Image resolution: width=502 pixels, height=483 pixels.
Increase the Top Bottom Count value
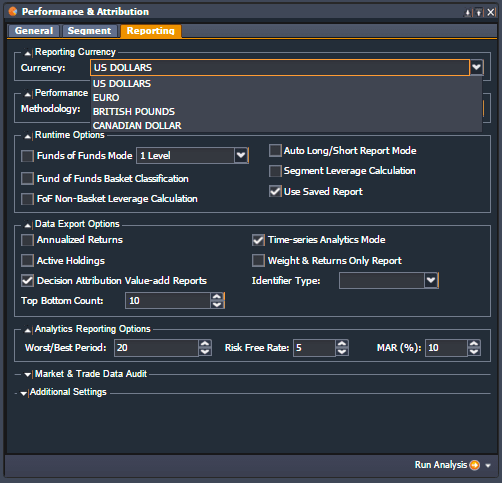tap(217, 296)
